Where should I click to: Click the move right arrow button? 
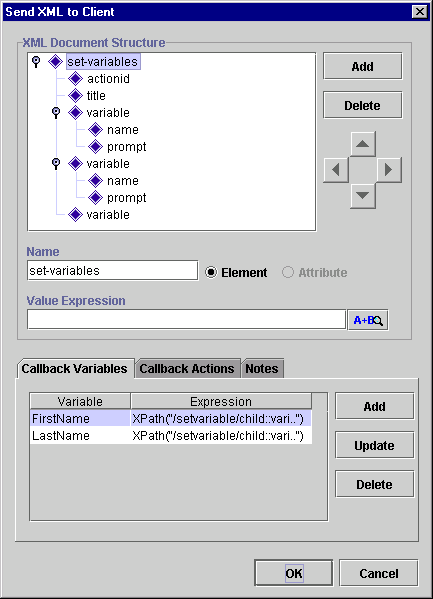389,170
